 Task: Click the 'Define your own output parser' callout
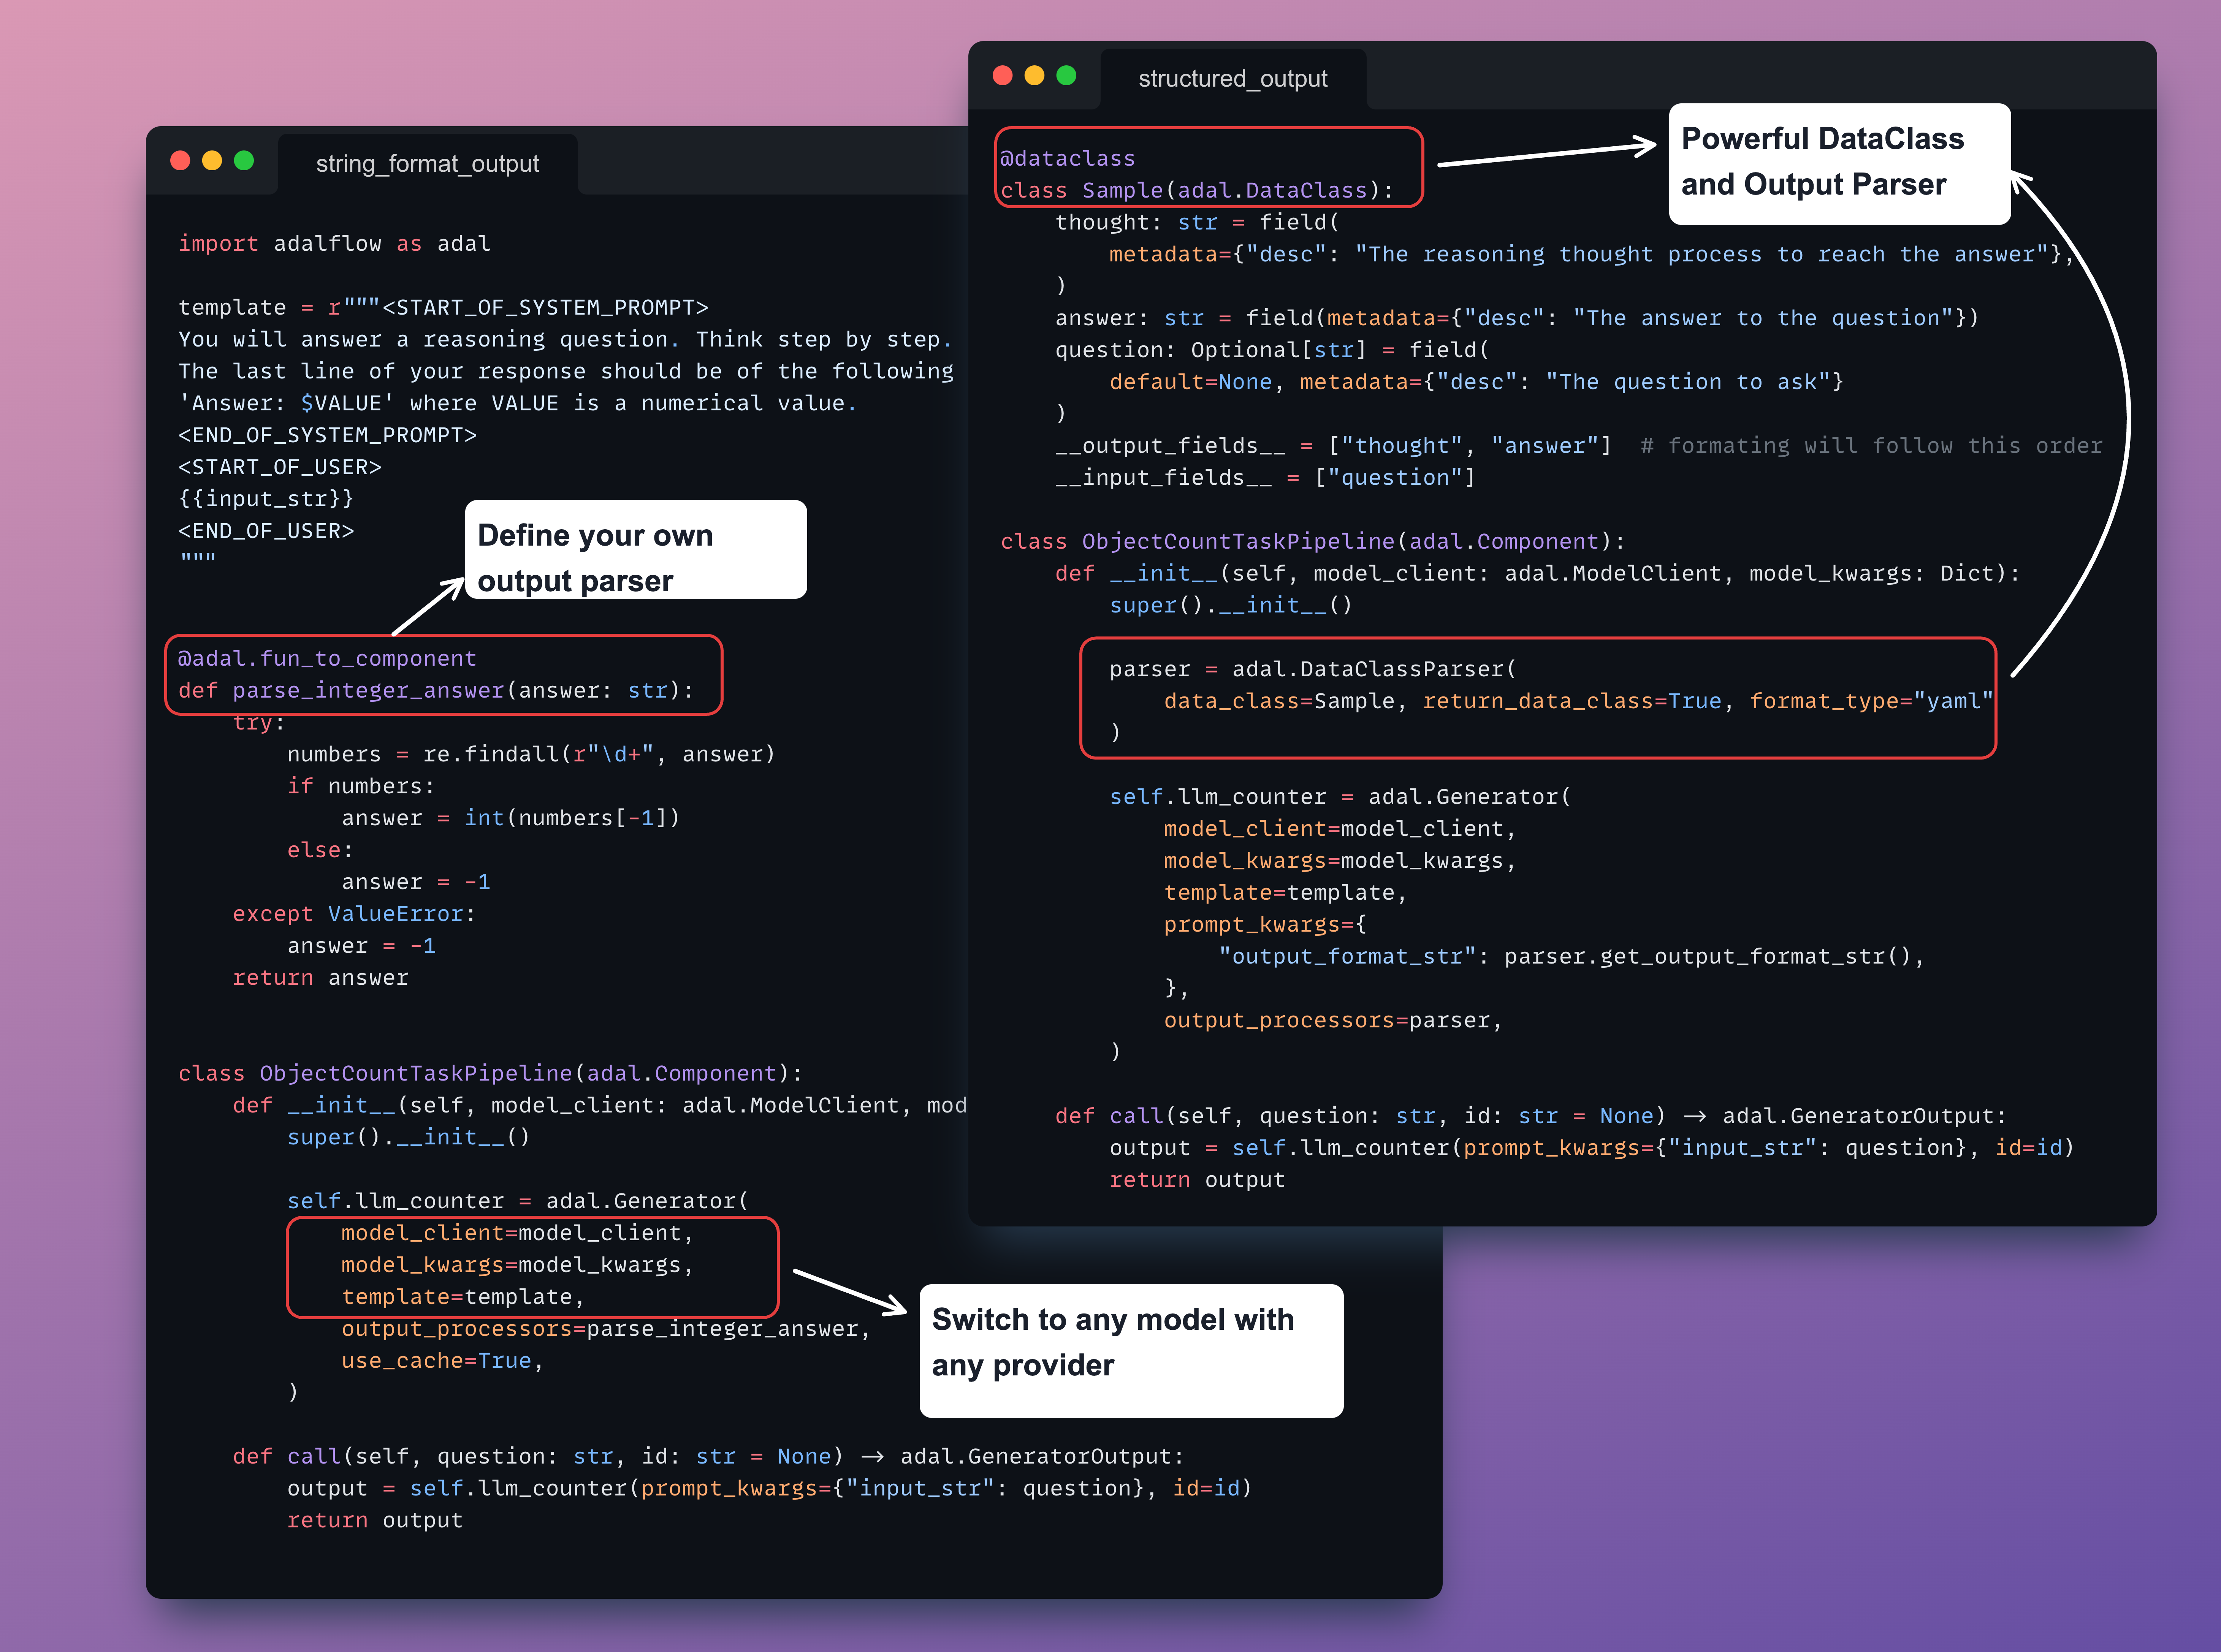click(x=635, y=550)
